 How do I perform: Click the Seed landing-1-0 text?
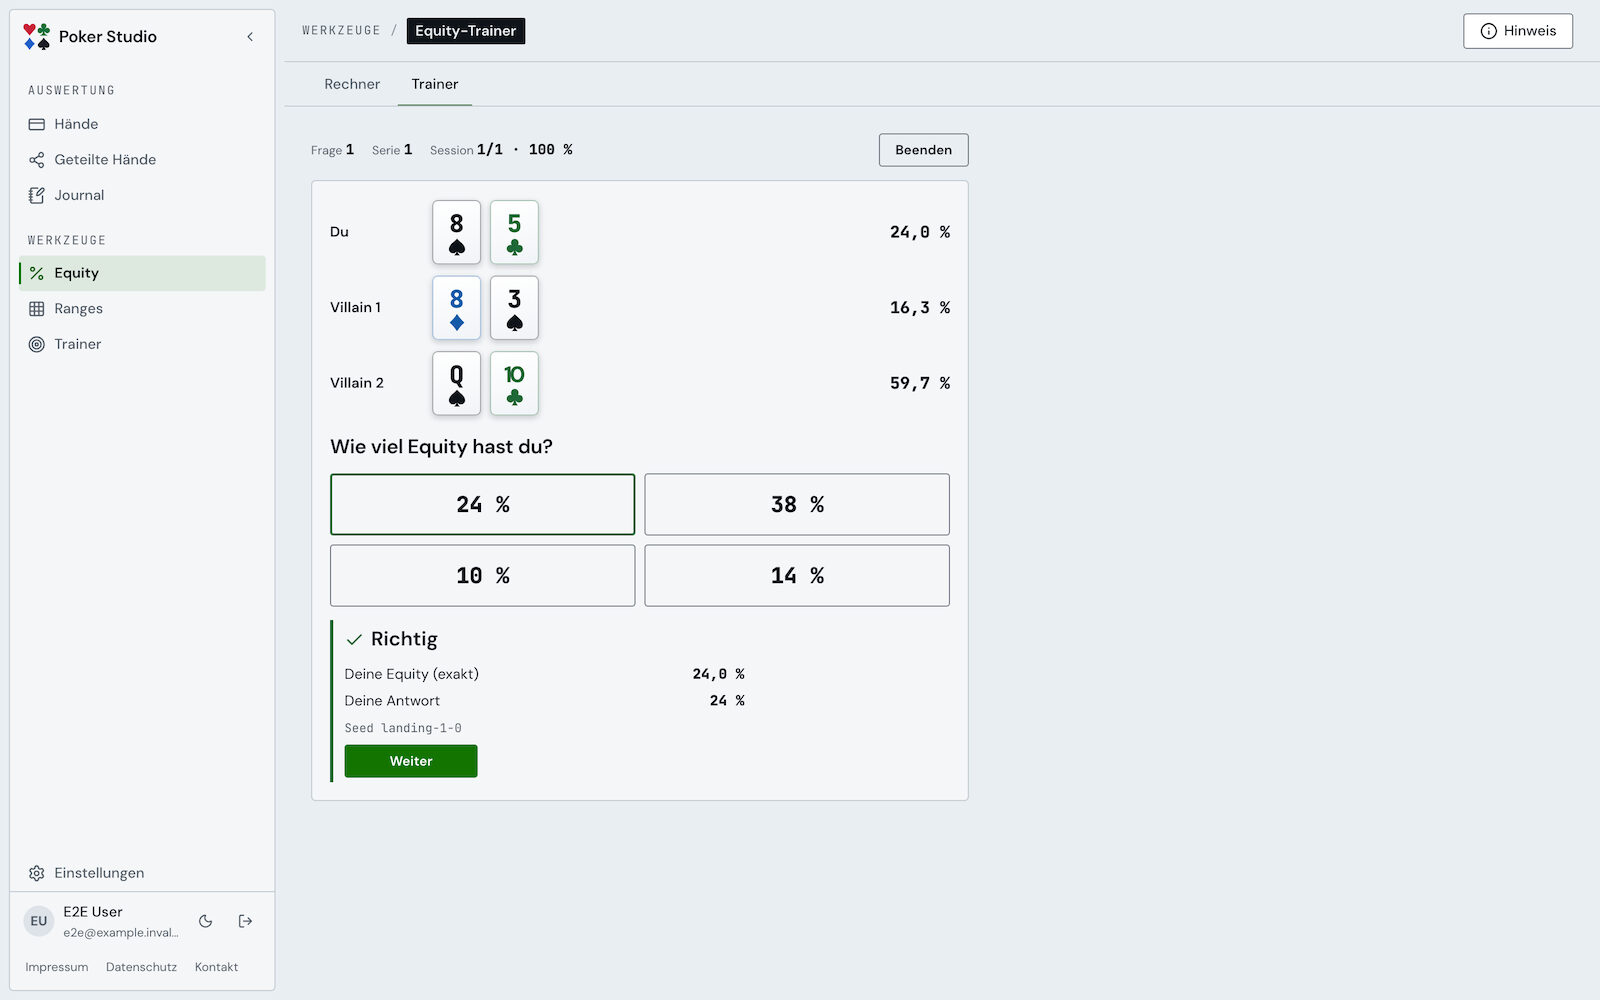tap(403, 728)
